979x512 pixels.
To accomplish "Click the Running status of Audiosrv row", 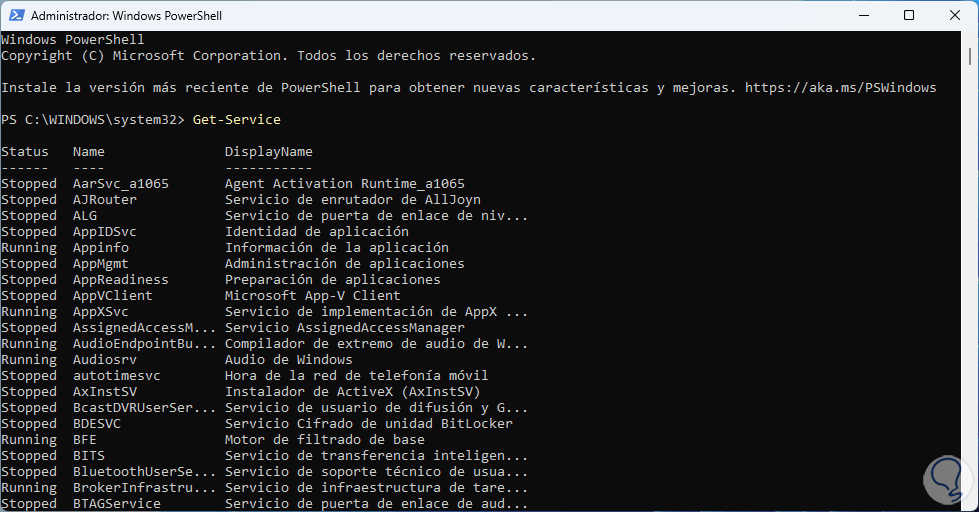I will [x=29, y=360].
